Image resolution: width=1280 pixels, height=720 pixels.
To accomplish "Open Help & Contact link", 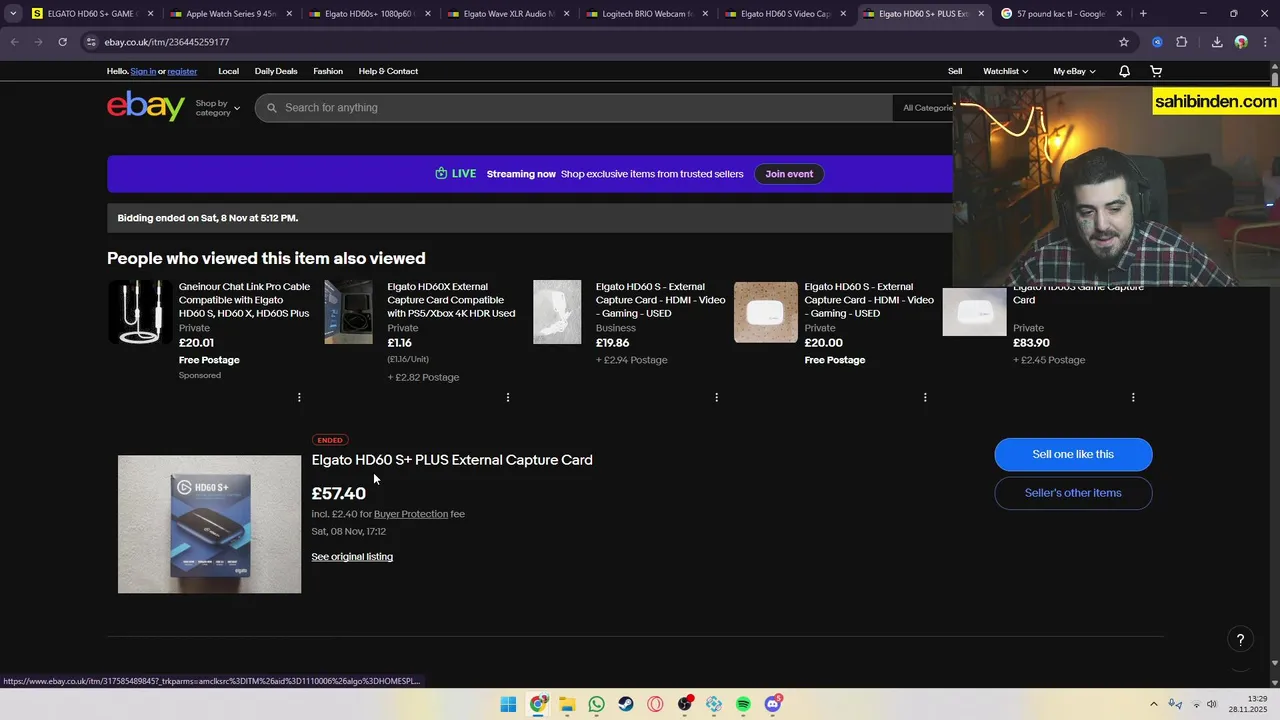I will (x=388, y=71).
